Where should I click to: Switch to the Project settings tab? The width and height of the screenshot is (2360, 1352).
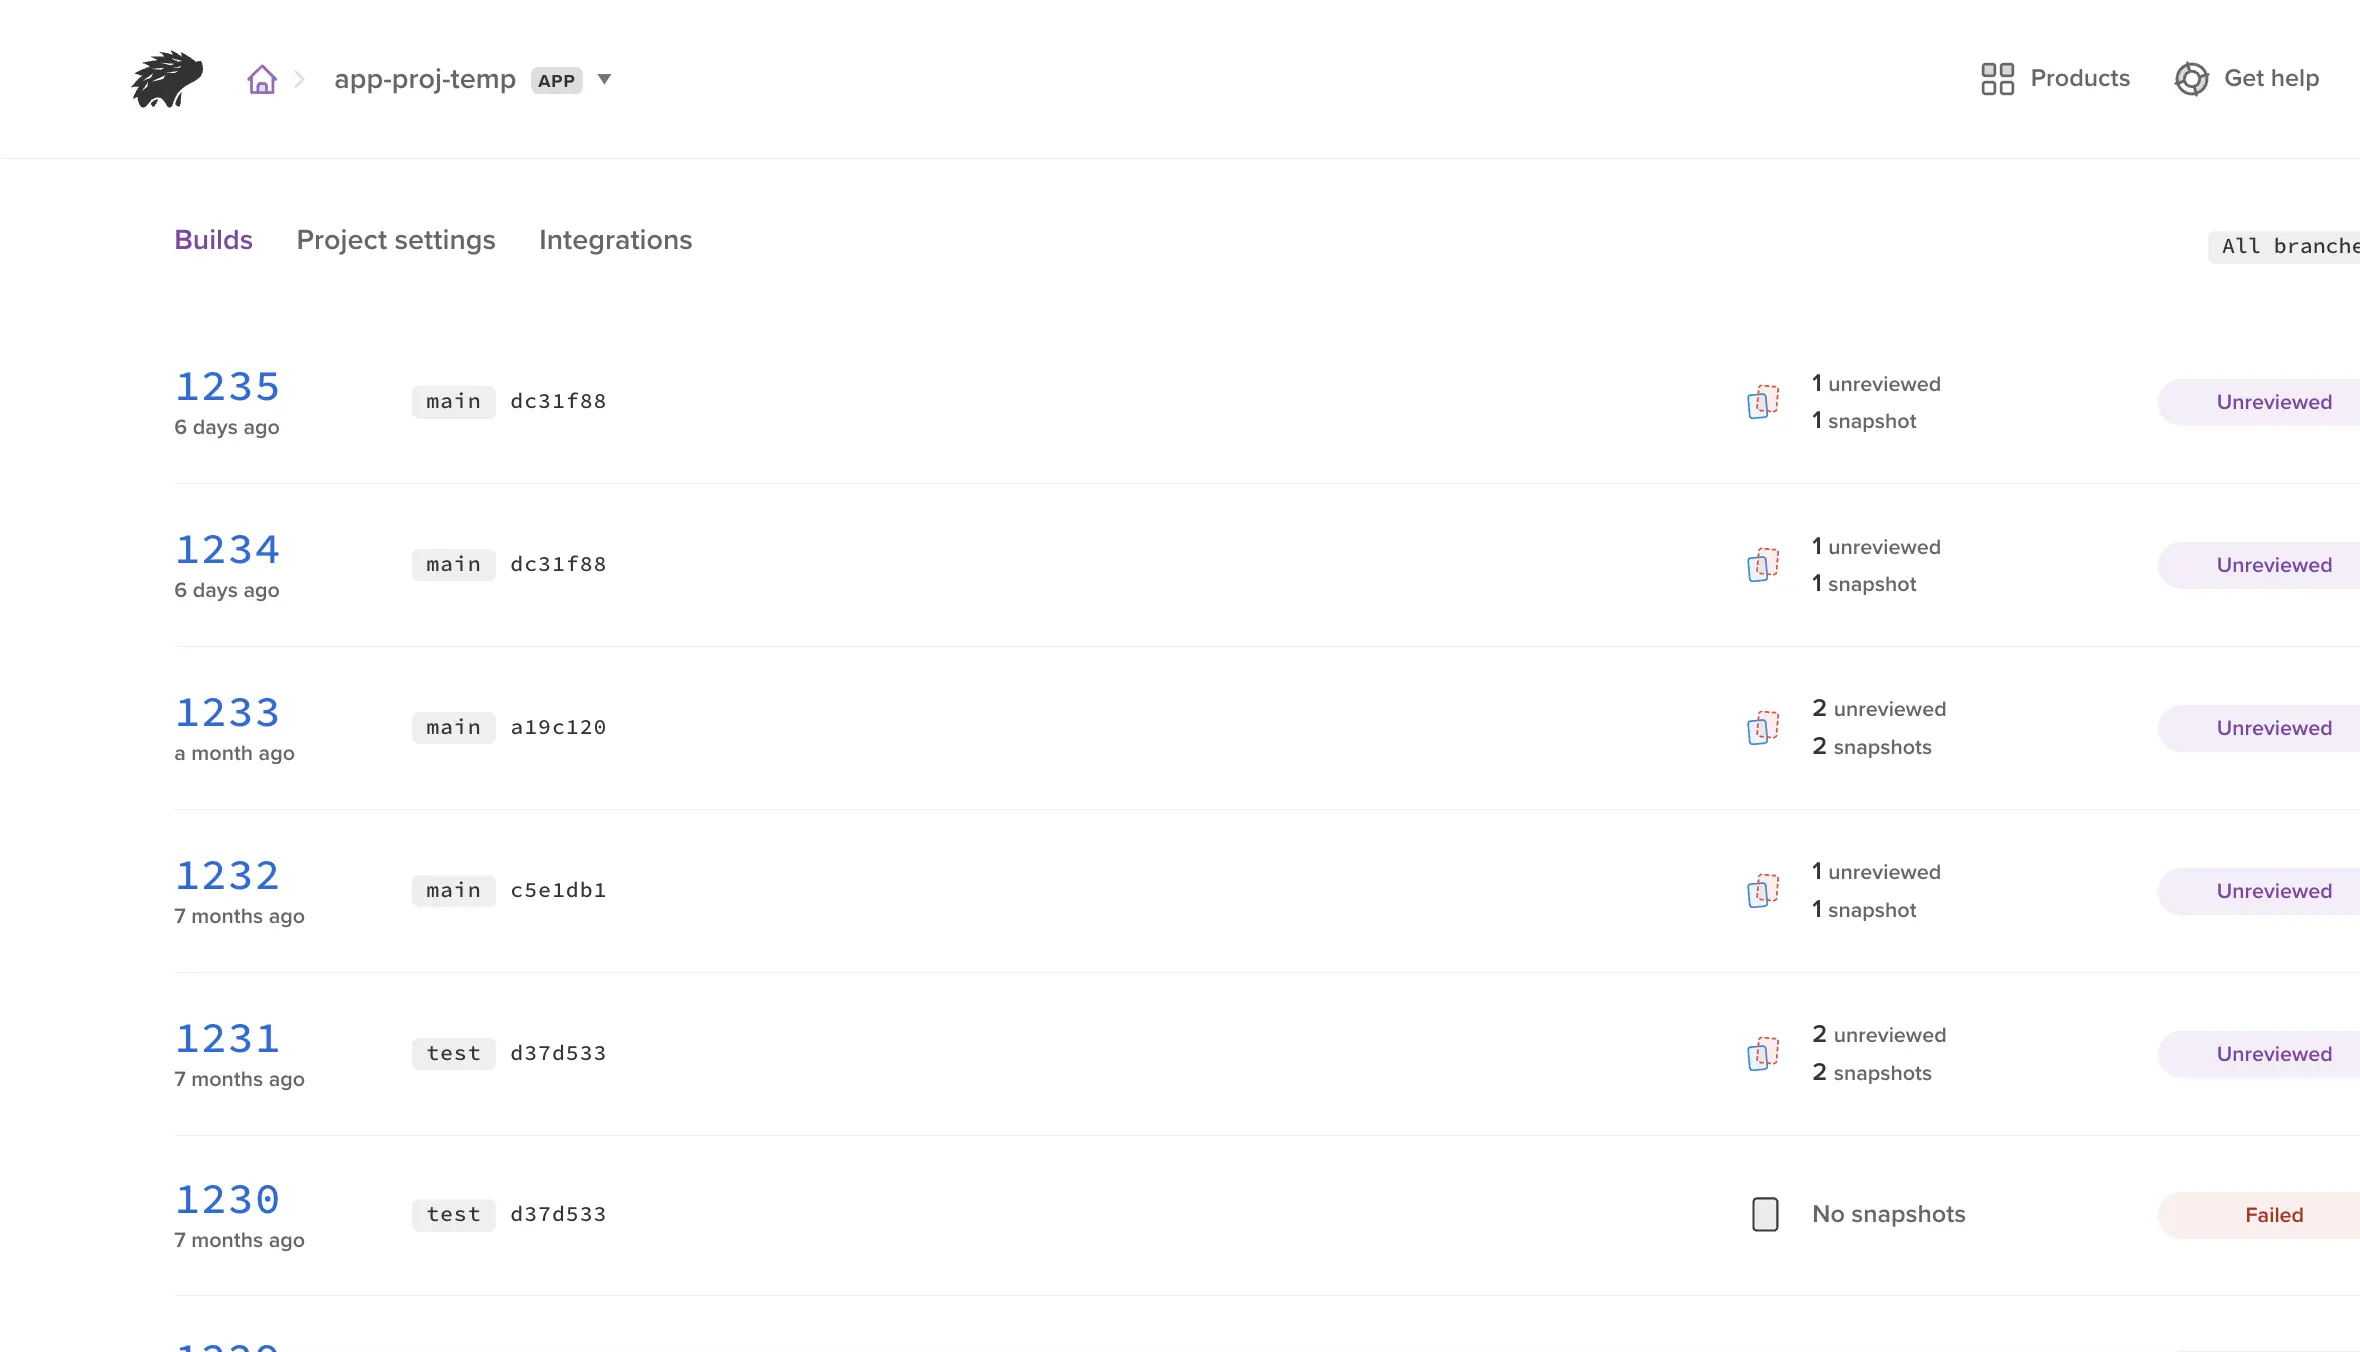396,240
